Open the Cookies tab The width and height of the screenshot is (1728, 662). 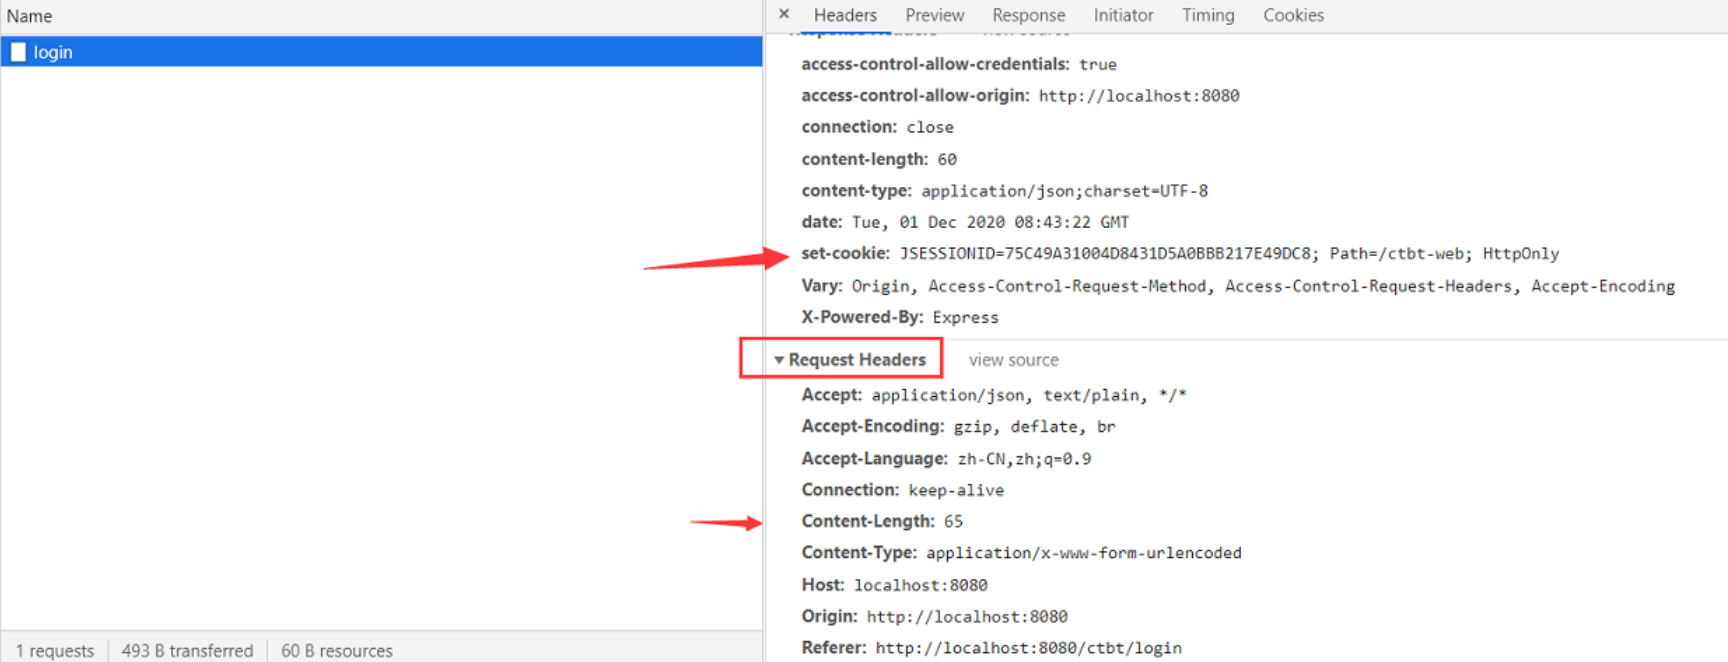click(1293, 15)
